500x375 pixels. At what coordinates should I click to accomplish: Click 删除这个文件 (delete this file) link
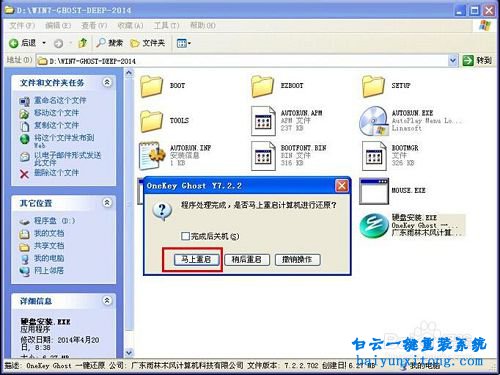[x=56, y=173]
